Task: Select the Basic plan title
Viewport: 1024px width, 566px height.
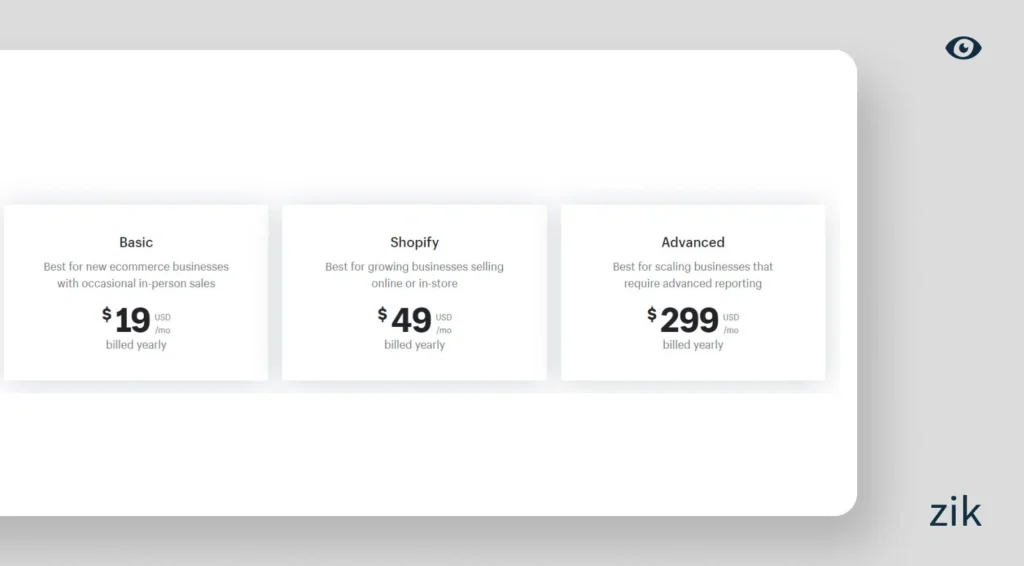Action: tap(136, 242)
